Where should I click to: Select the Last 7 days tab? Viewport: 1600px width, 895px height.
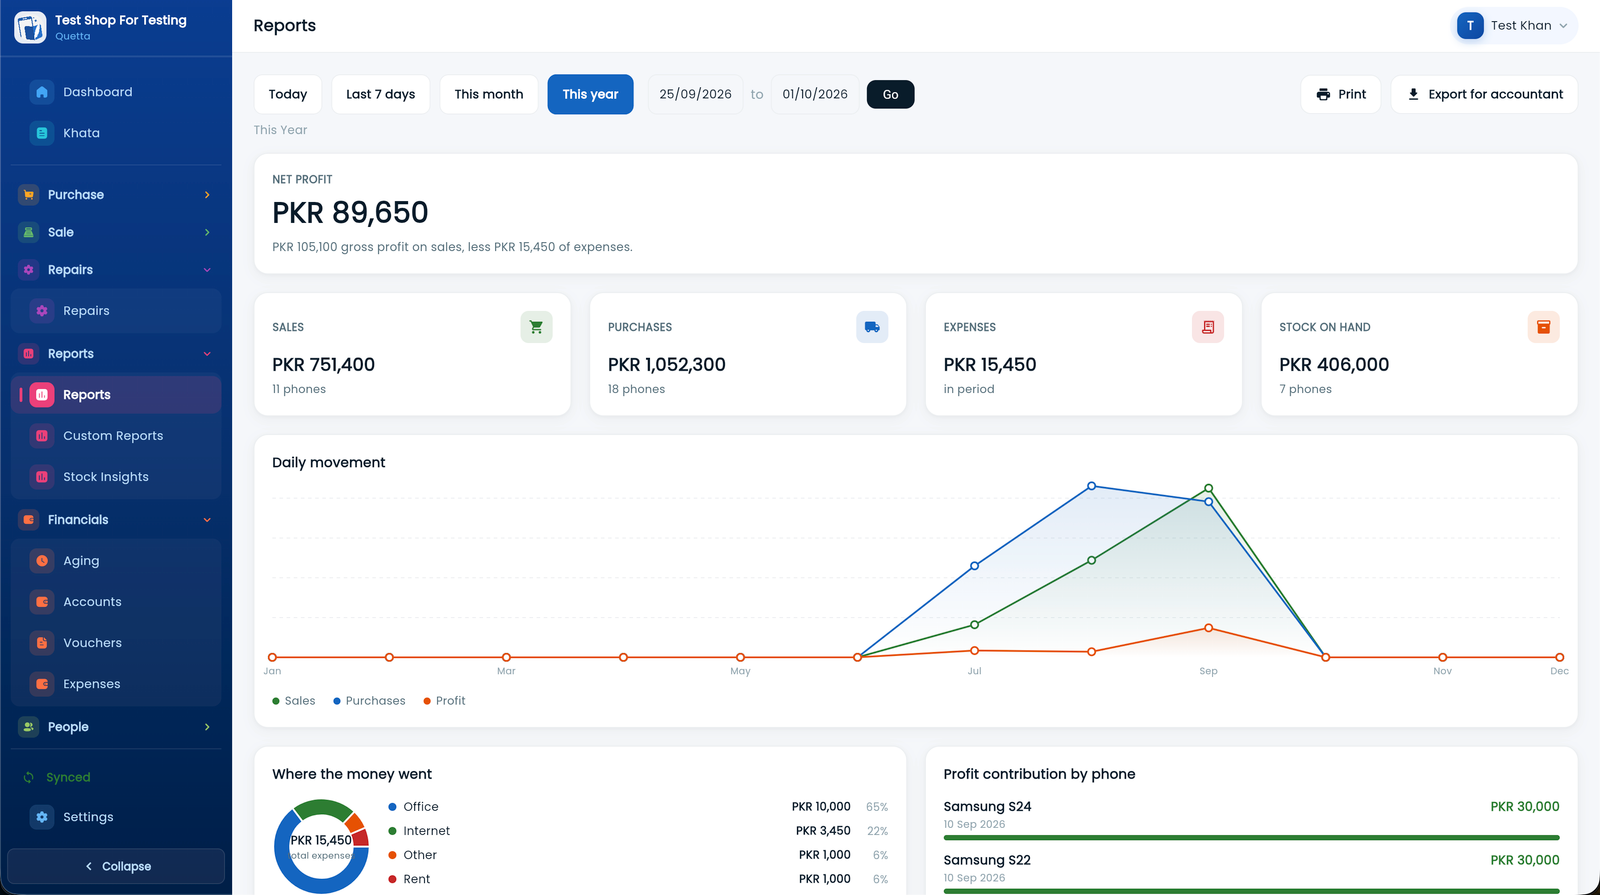(x=381, y=94)
